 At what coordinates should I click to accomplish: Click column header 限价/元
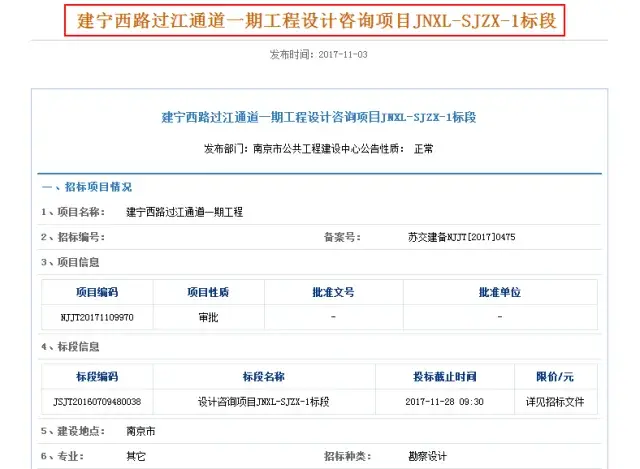coord(555,377)
